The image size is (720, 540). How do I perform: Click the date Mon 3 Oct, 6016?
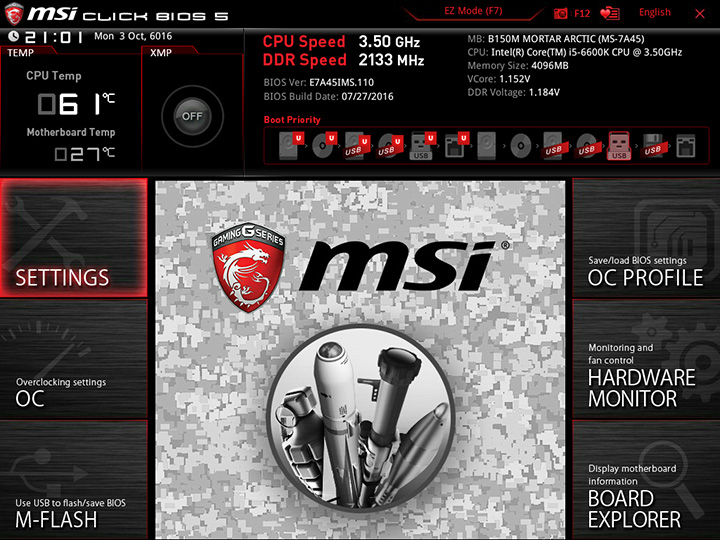pyautogui.click(x=133, y=36)
